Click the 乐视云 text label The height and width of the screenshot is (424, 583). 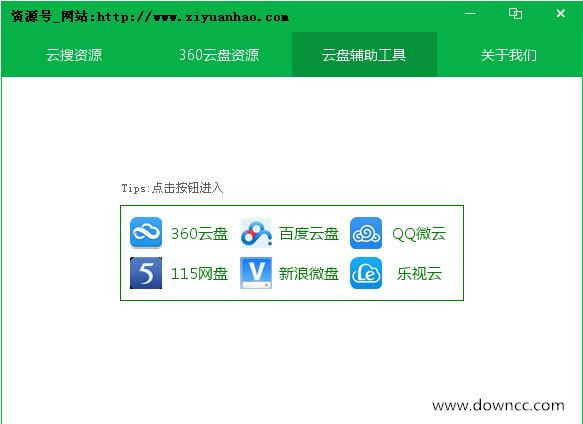tap(419, 274)
